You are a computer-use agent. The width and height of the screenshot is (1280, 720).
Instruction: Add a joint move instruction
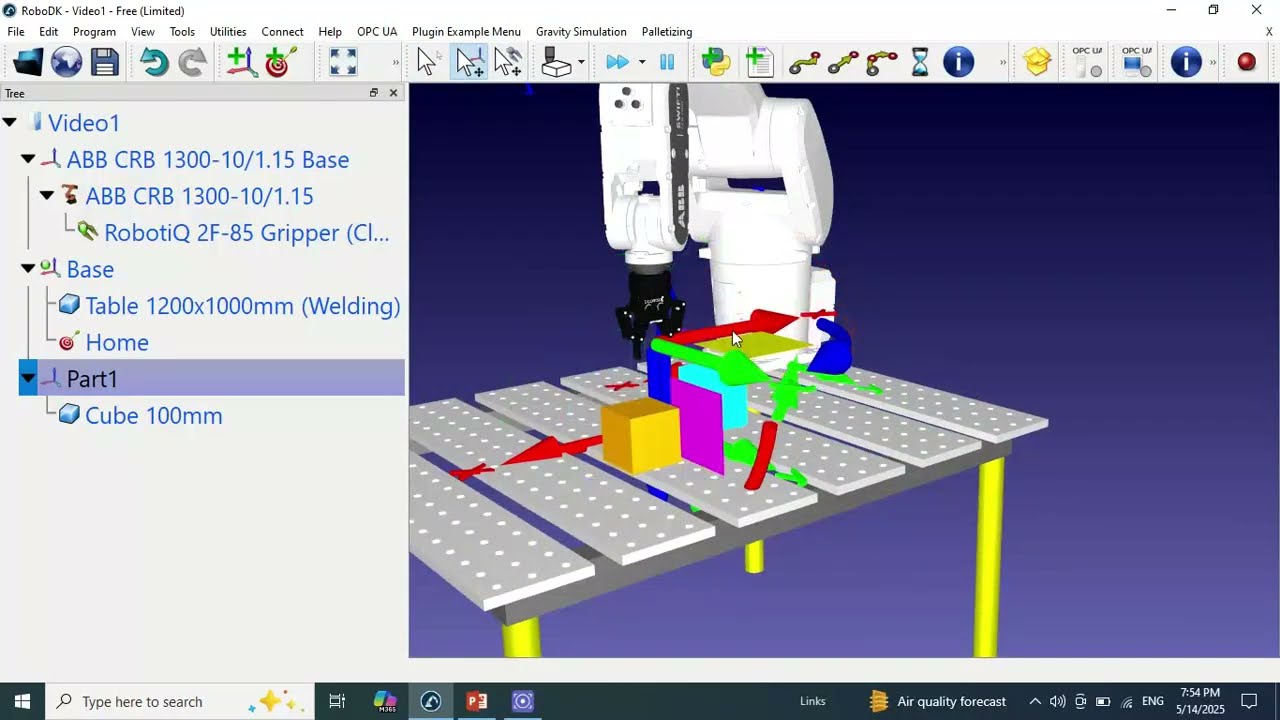[805, 63]
